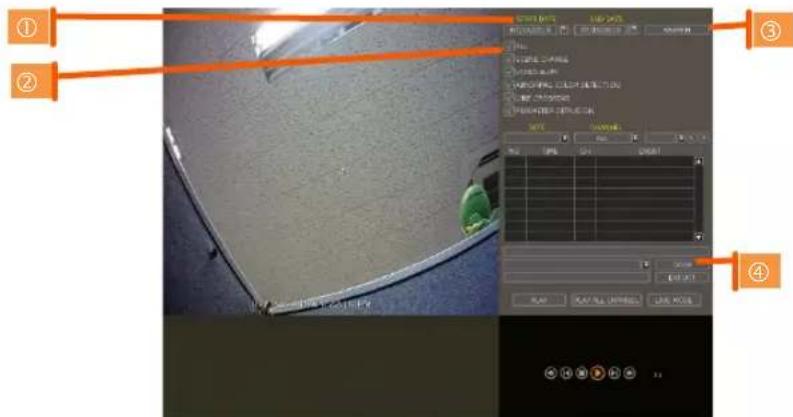Open the start date calendar picker

564,30
